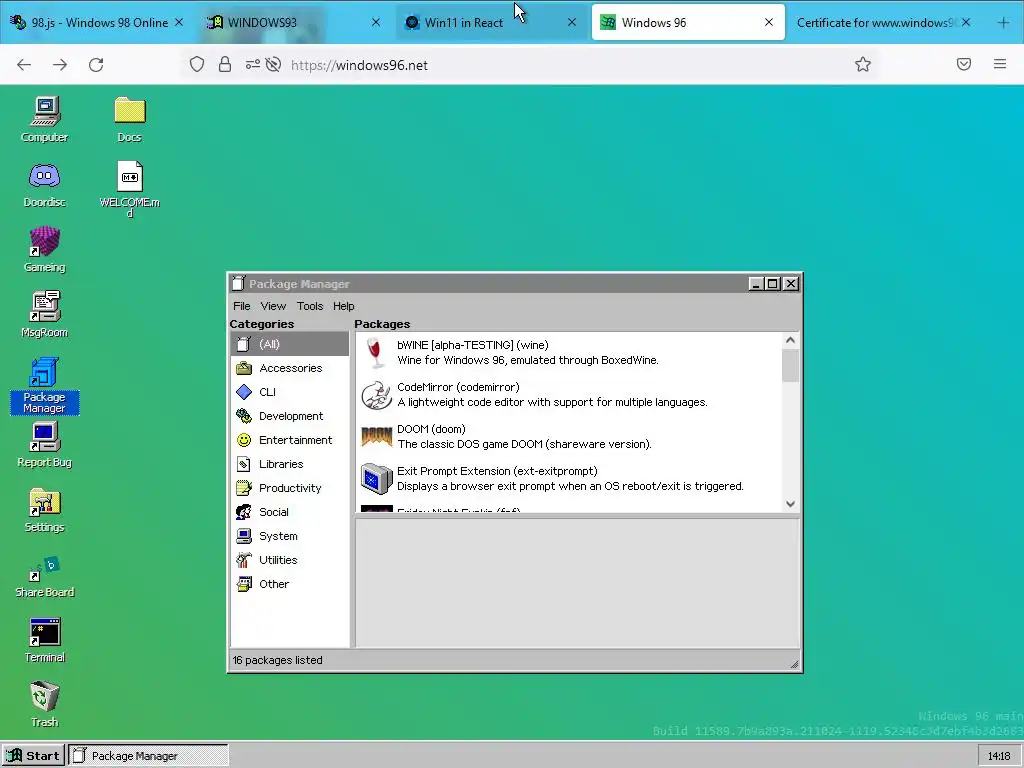Click the browser Forward arrow
This screenshot has width=1024, height=768.
(60, 65)
